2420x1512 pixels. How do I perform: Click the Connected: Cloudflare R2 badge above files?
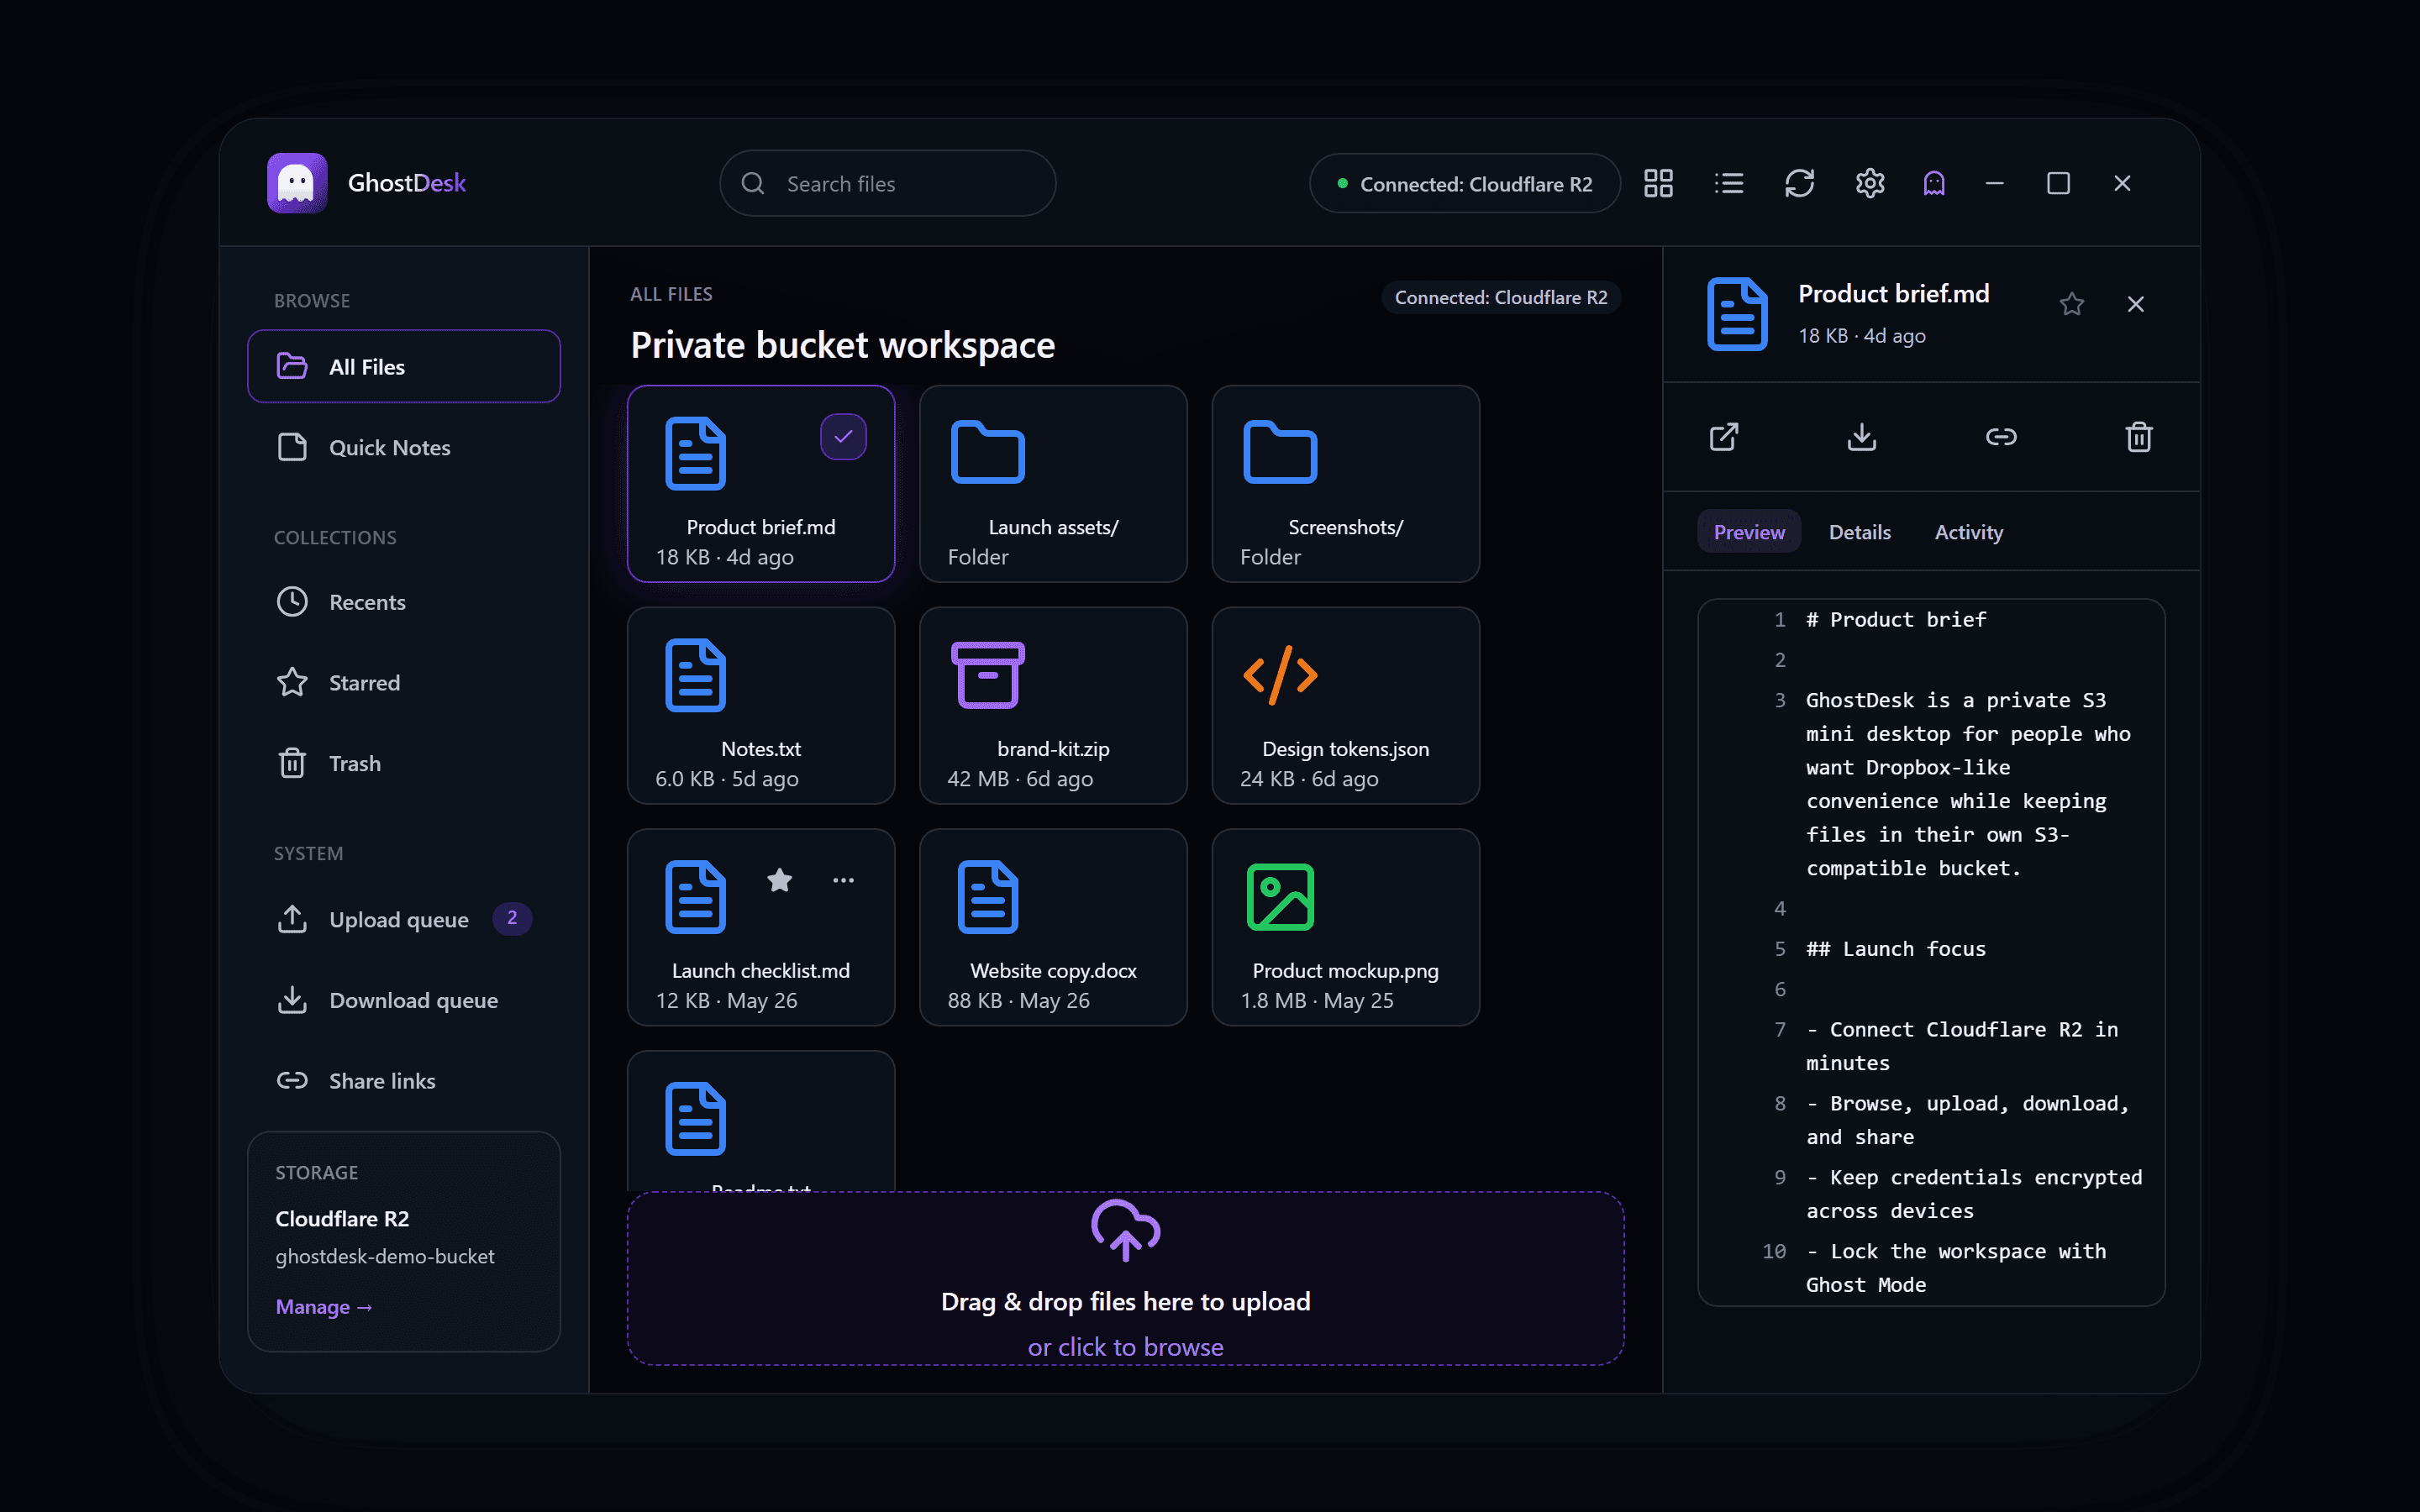pos(1501,297)
